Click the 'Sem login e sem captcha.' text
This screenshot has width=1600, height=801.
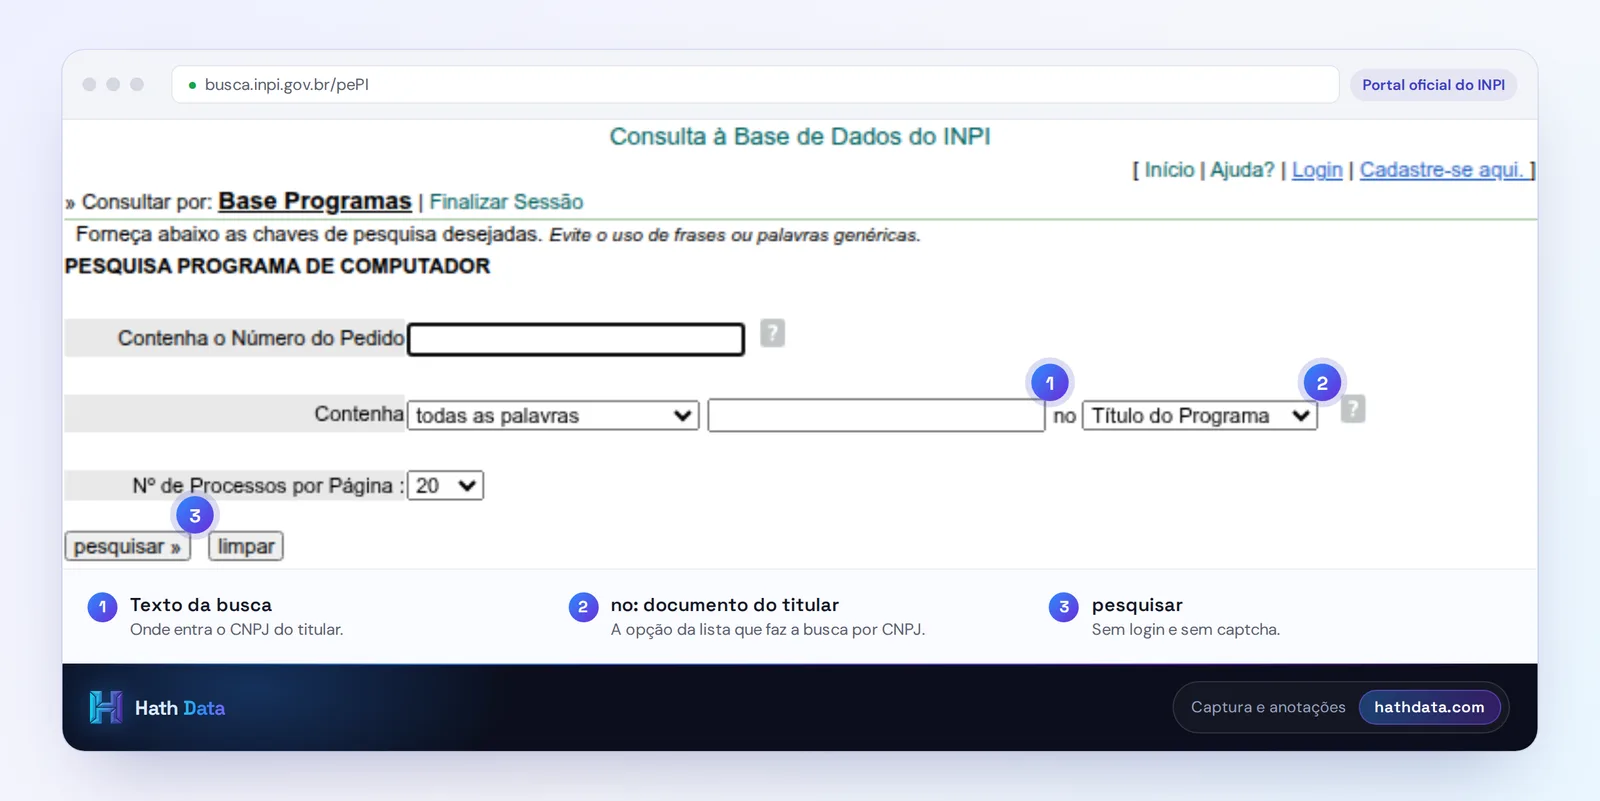(1186, 630)
